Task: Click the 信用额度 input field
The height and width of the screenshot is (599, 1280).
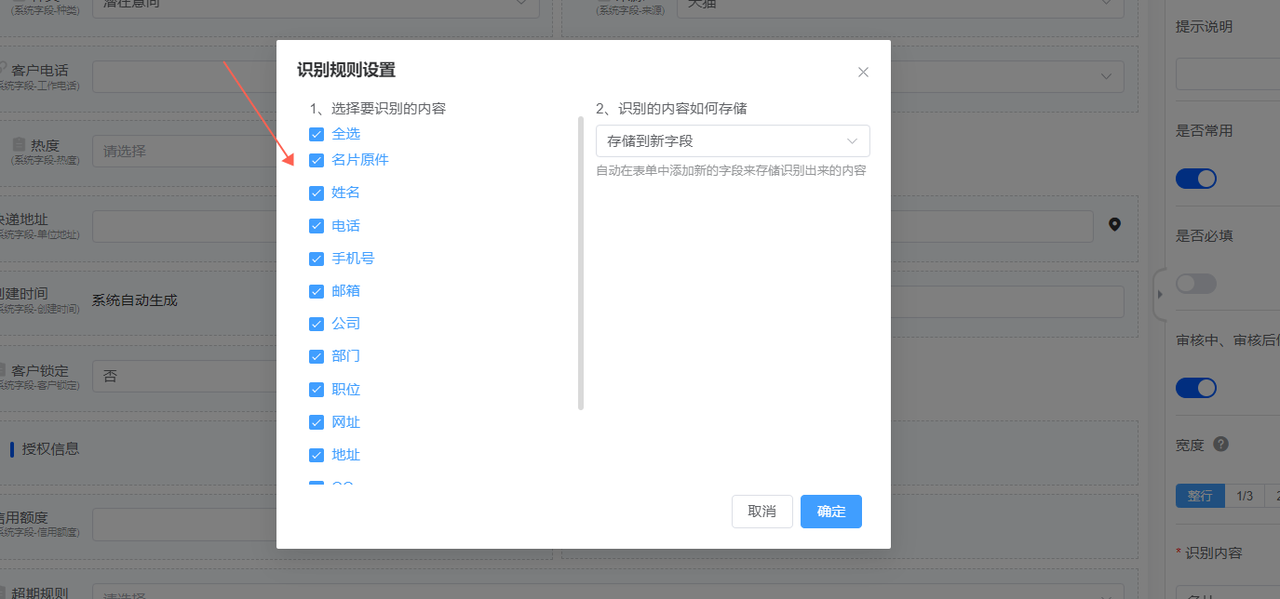Action: [x=185, y=524]
